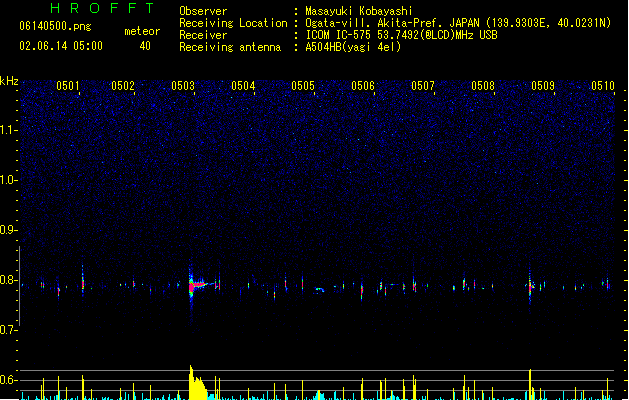Click the 0.7 kHz axis label
Viewport: 629px width, 400px height.
pos(8,330)
